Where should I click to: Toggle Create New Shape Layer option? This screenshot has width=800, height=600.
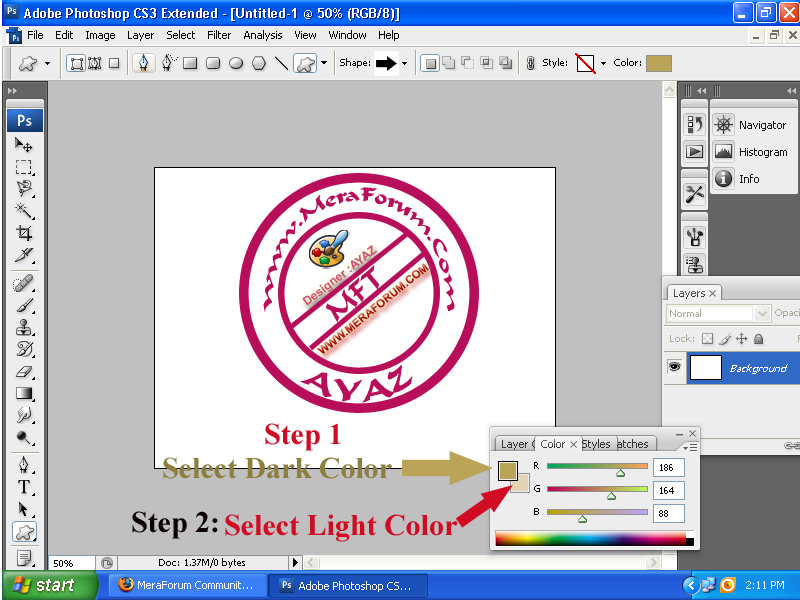point(430,63)
